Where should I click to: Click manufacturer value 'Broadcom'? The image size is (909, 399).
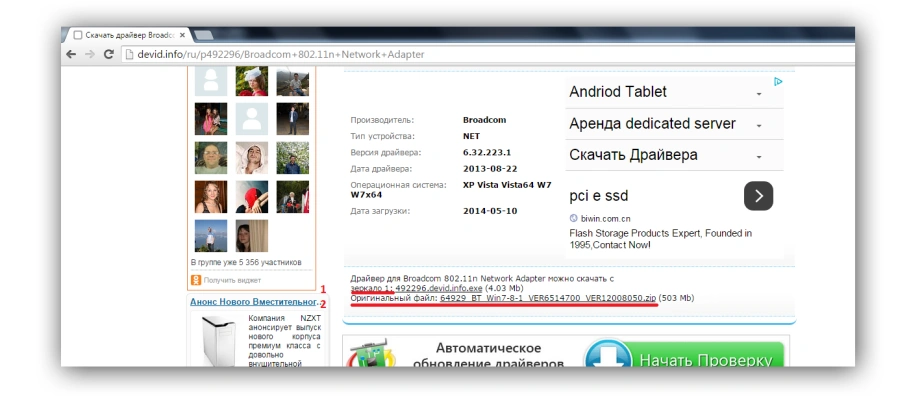(x=485, y=120)
